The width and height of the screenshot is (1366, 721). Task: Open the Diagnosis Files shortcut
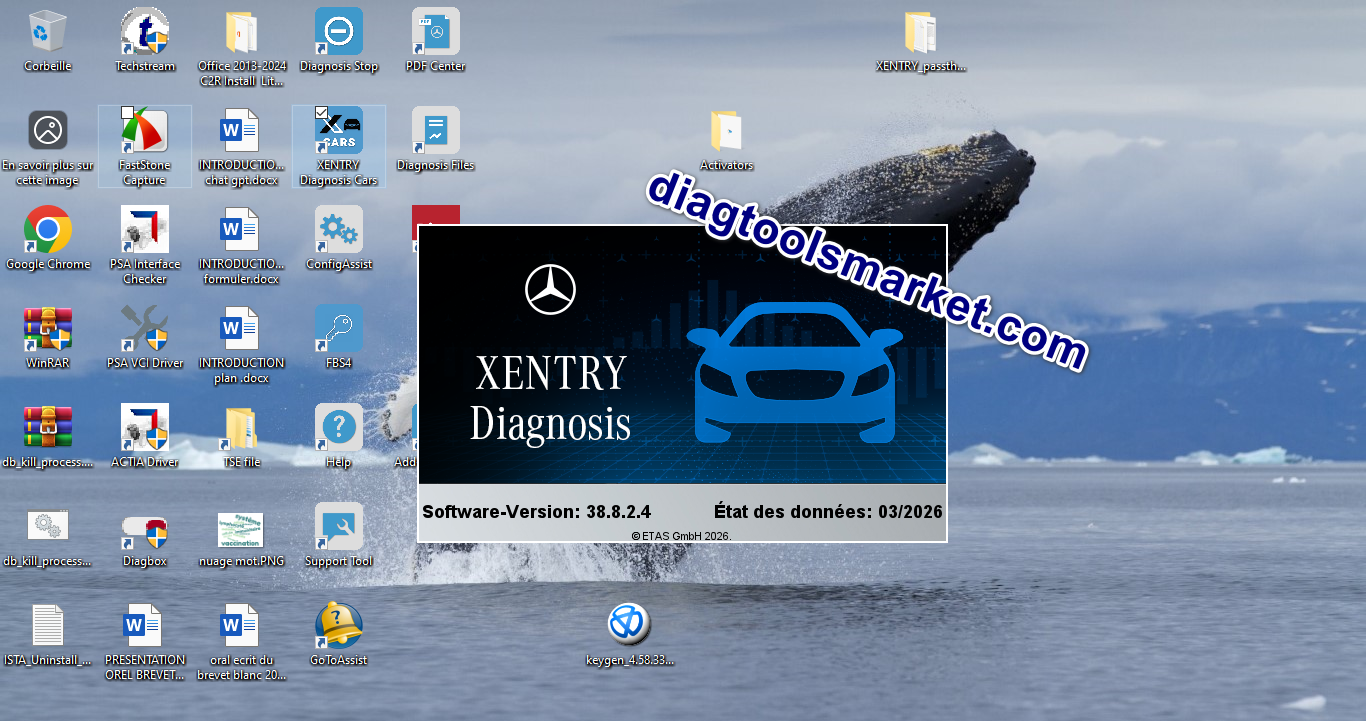pos(436,131)
